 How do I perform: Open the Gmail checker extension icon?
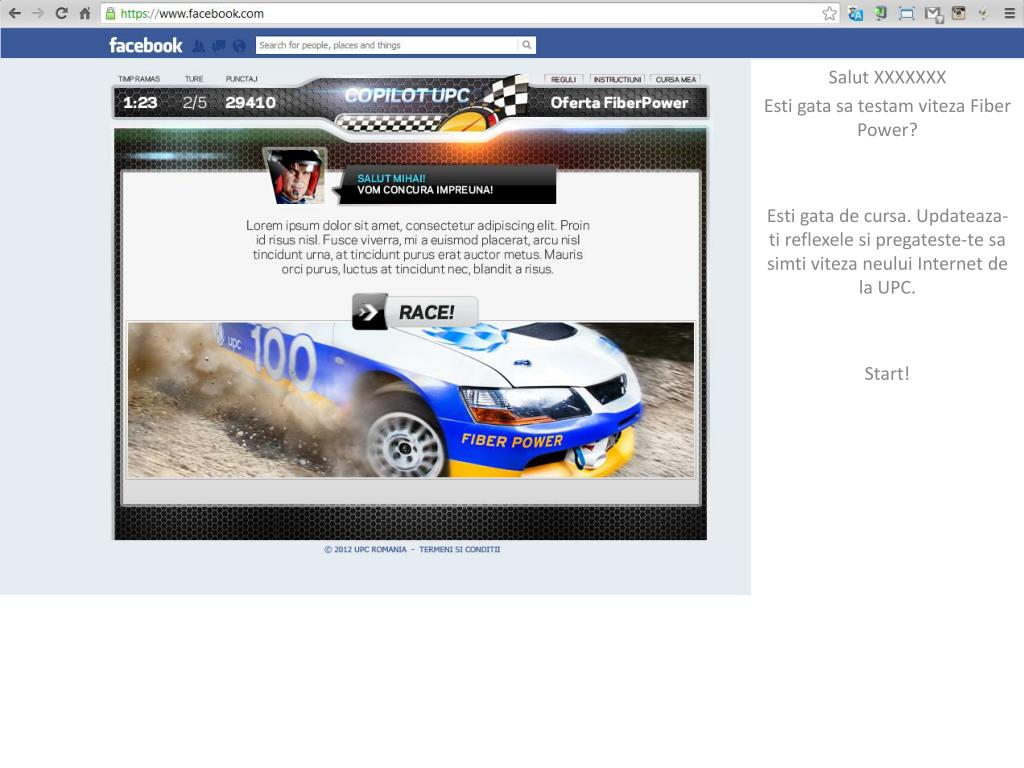pos(933,14)
